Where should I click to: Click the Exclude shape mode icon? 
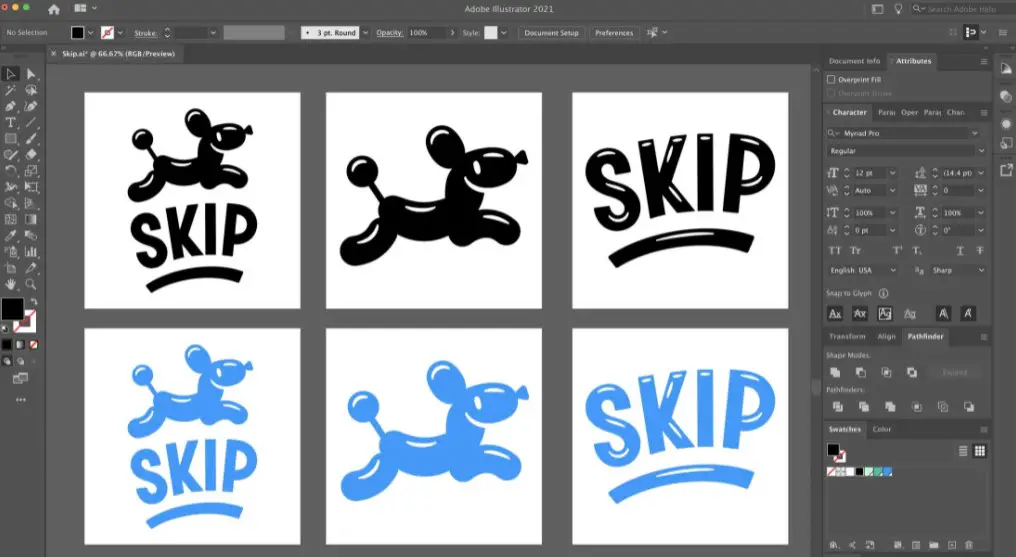click(912, 372)
